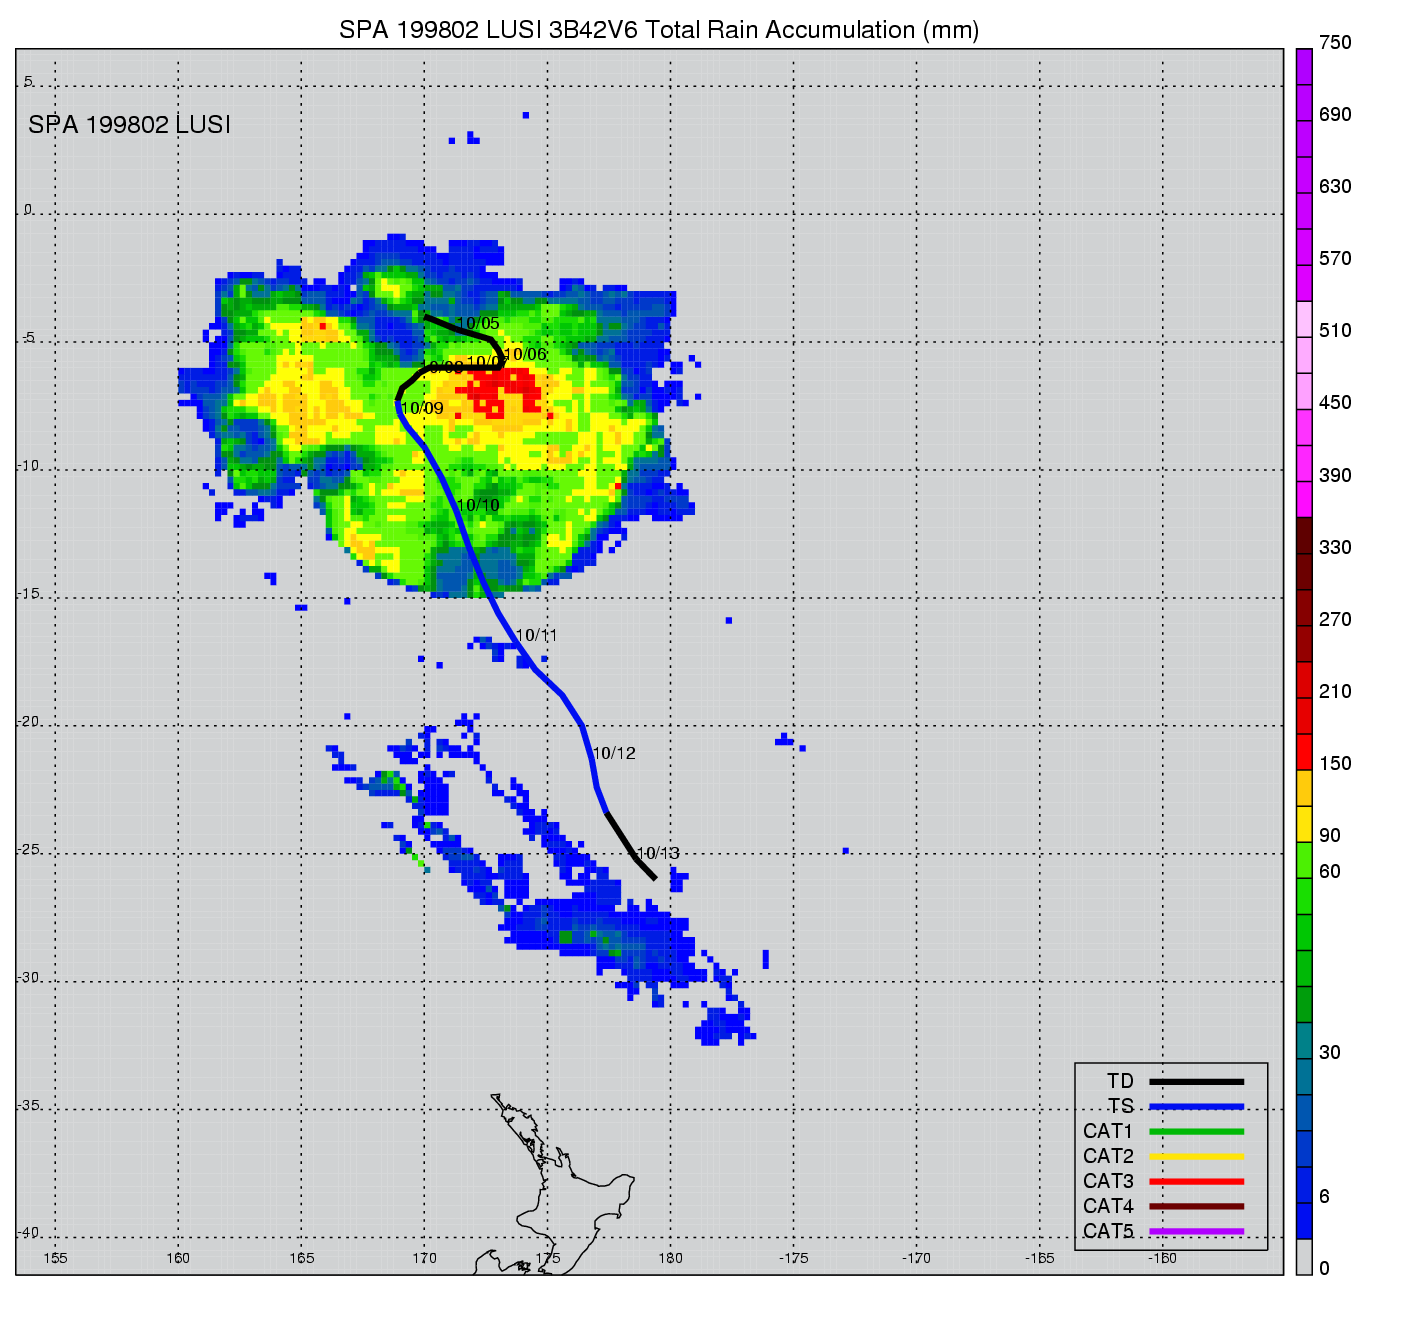Click the blue TS line in legend
Viewport: 1425px width, 1325px height.
tap(1196, 1106)
